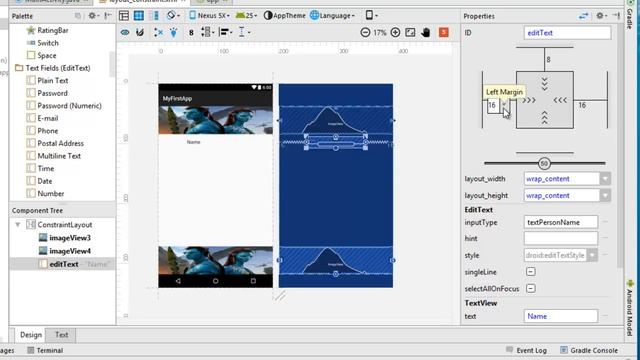
Task: Click the Clear All Constraints icon
Action: pos(158,32)
